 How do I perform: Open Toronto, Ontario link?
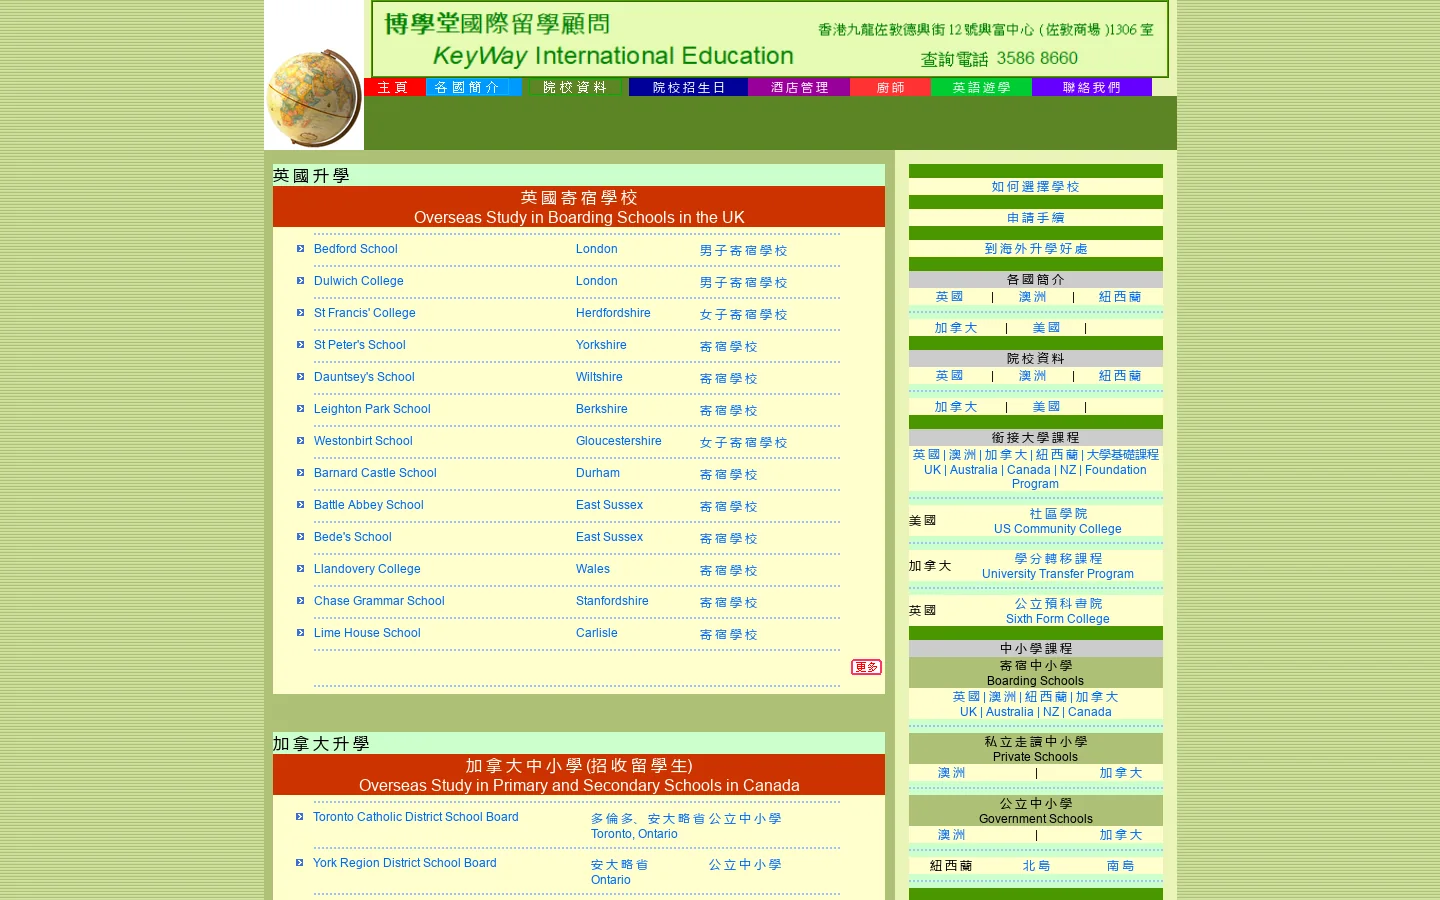click(634, 834)
